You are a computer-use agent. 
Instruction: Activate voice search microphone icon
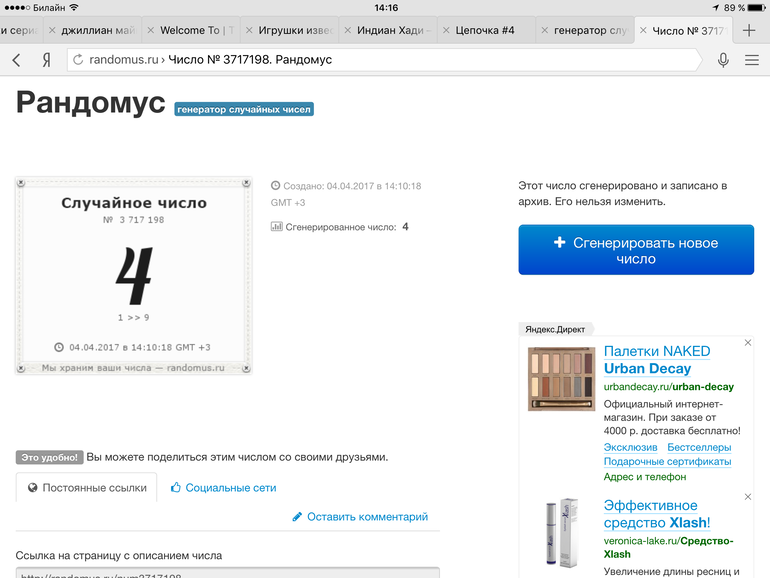click(723, 60)
